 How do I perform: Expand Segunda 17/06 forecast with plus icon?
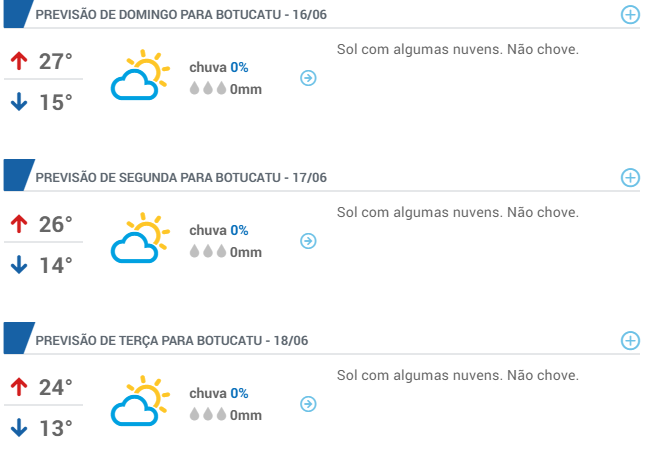point(630,178)
